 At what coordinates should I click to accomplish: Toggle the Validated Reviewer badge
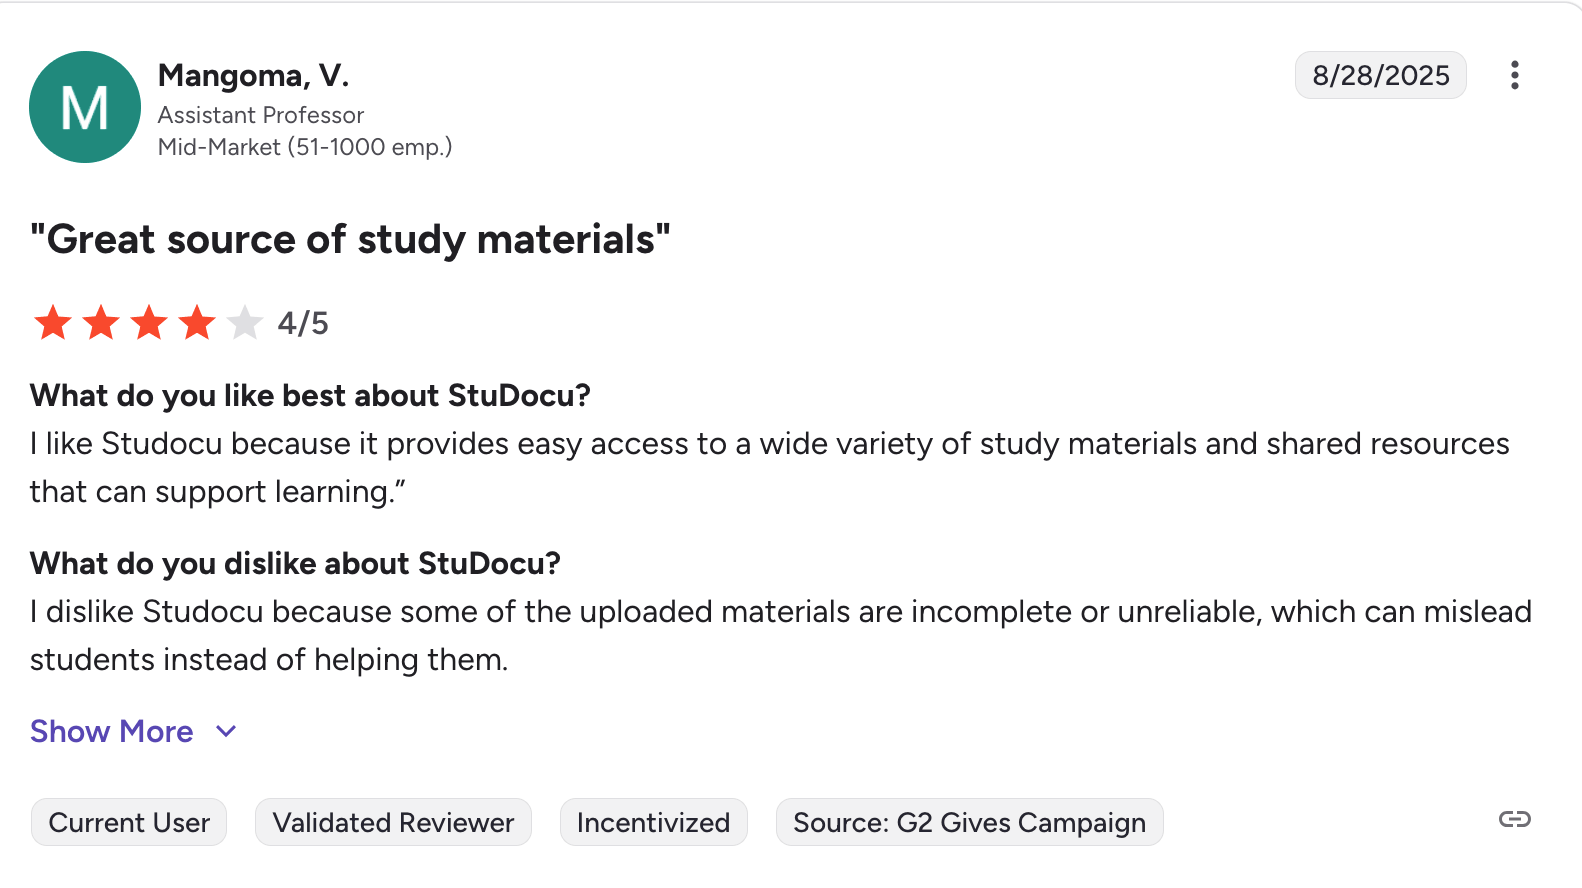[x=393, y=822]
